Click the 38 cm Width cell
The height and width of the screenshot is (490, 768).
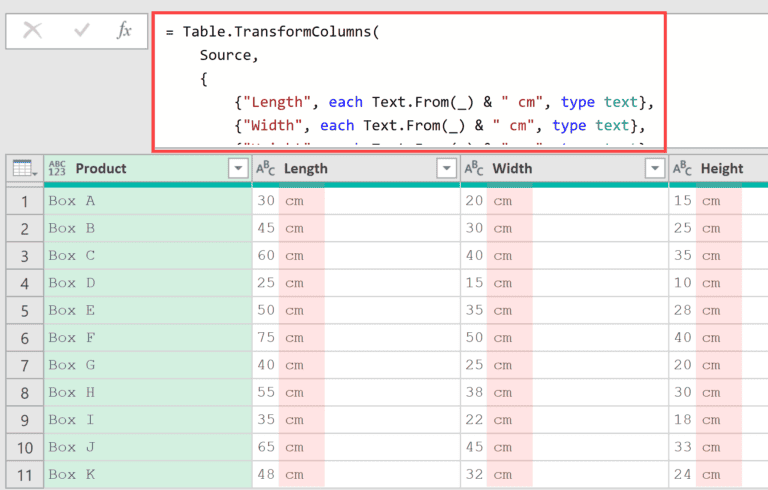coord(564,393)
